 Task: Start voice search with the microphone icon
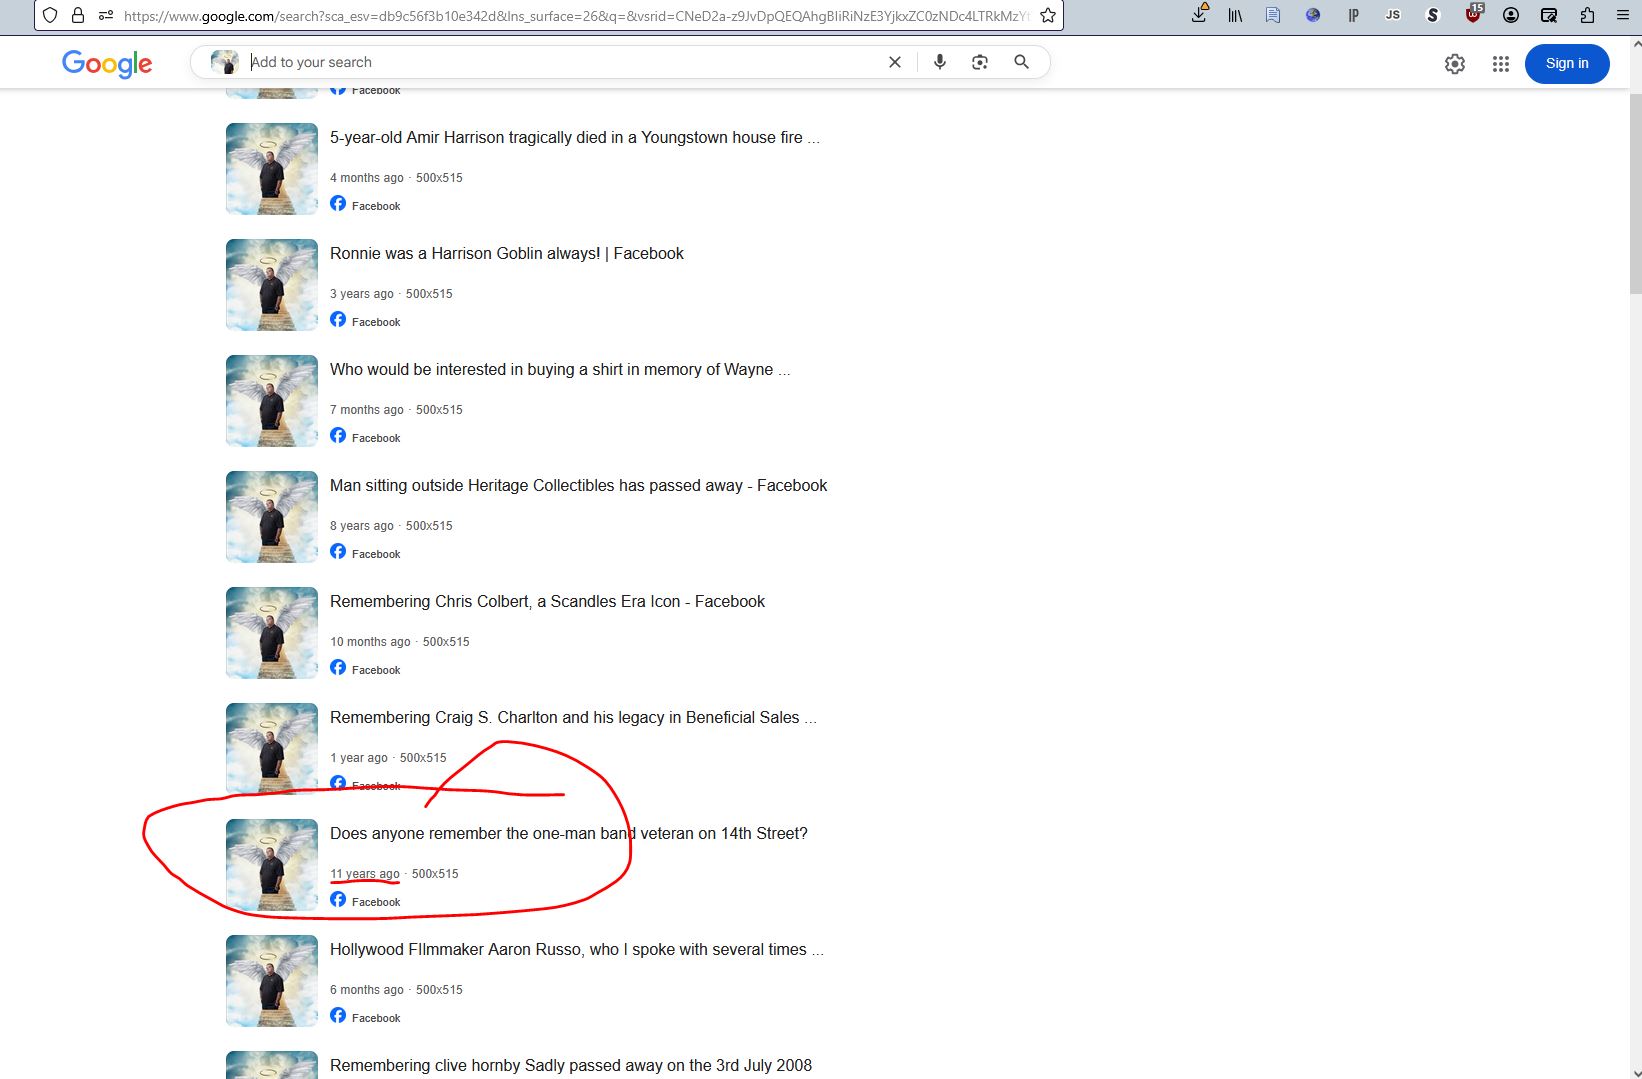click(x=940, y=62)
